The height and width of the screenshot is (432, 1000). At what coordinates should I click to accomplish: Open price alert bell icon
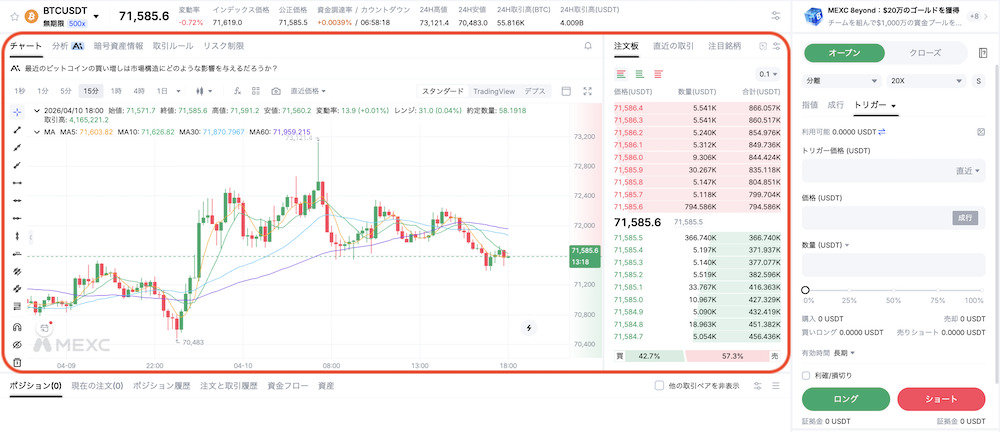(x=588, y=46)
